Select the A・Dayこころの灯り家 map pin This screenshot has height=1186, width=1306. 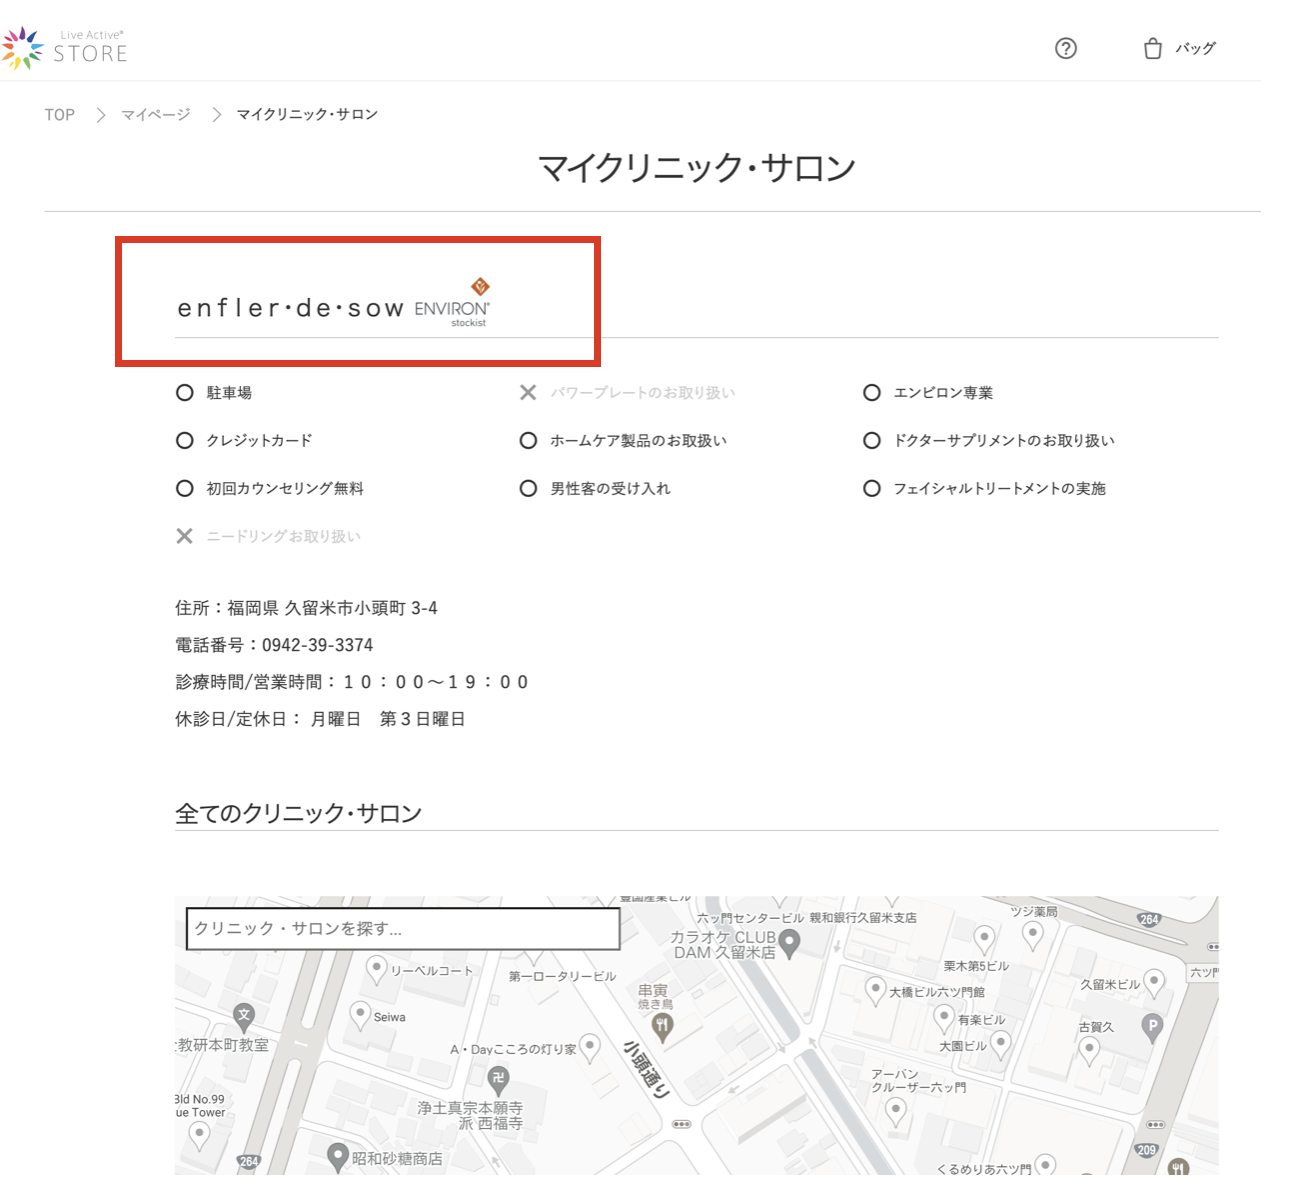590,1046
